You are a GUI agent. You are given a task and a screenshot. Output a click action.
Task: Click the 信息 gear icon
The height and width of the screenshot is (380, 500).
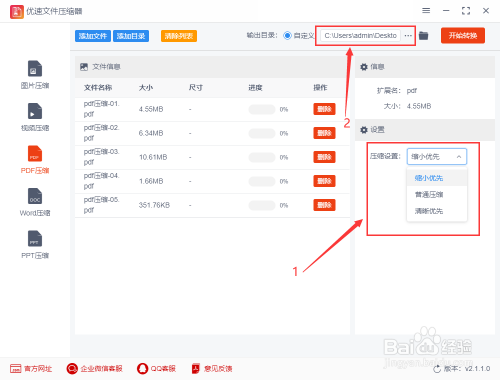point(364,67)
